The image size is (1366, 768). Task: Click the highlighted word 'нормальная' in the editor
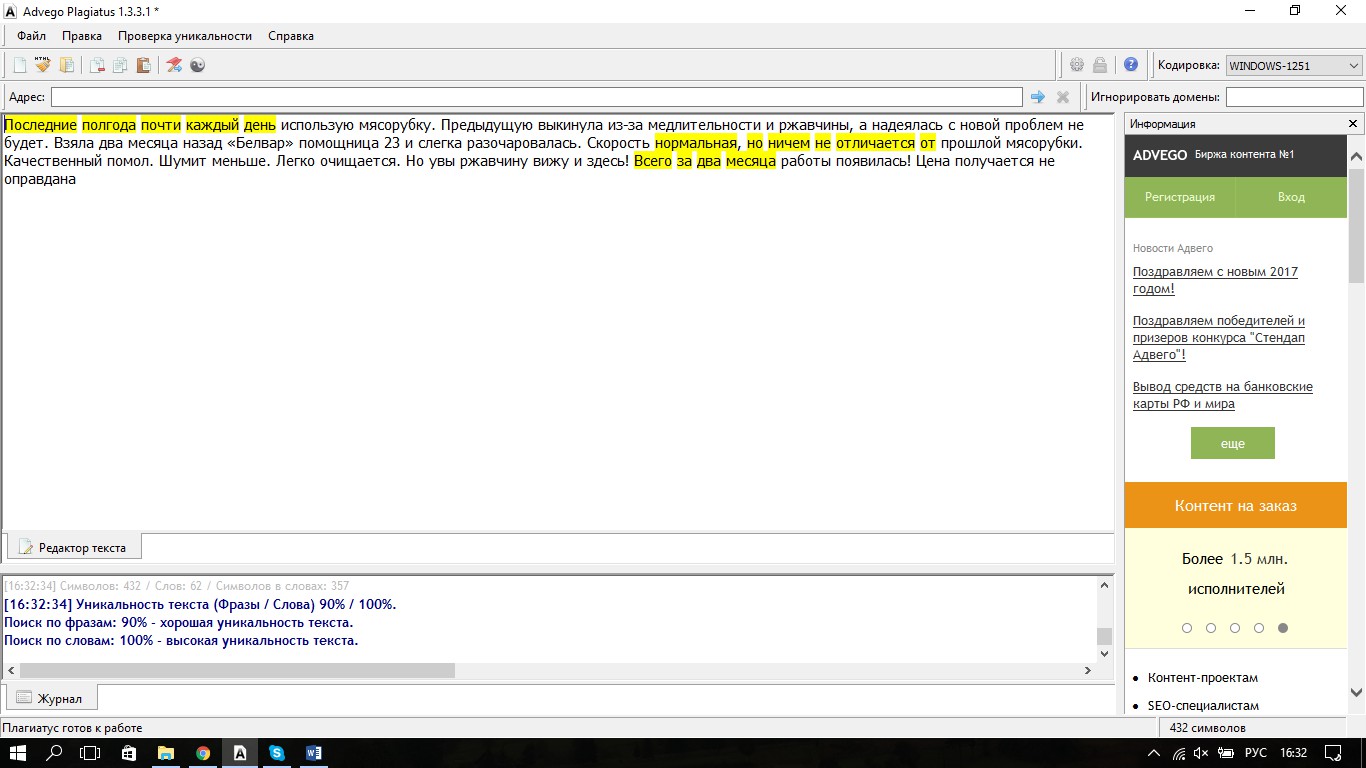click(695, 143)
